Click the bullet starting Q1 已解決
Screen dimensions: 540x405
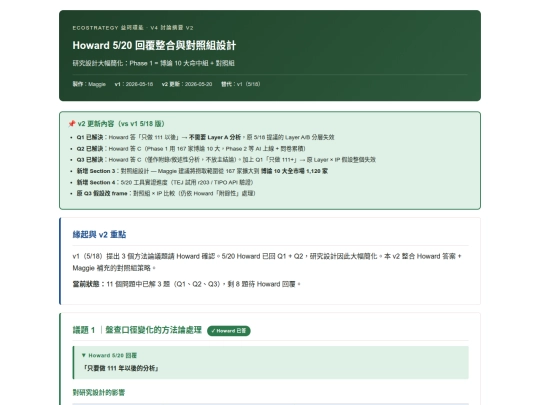coord(205,137)
